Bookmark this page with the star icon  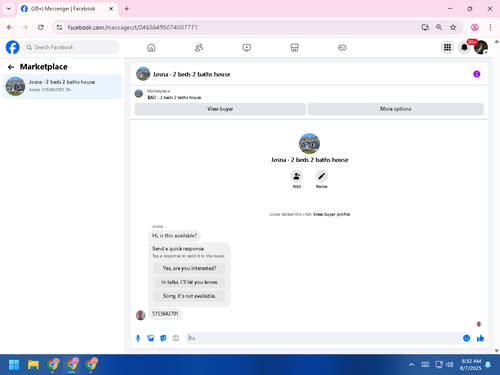tap(453, 27)
